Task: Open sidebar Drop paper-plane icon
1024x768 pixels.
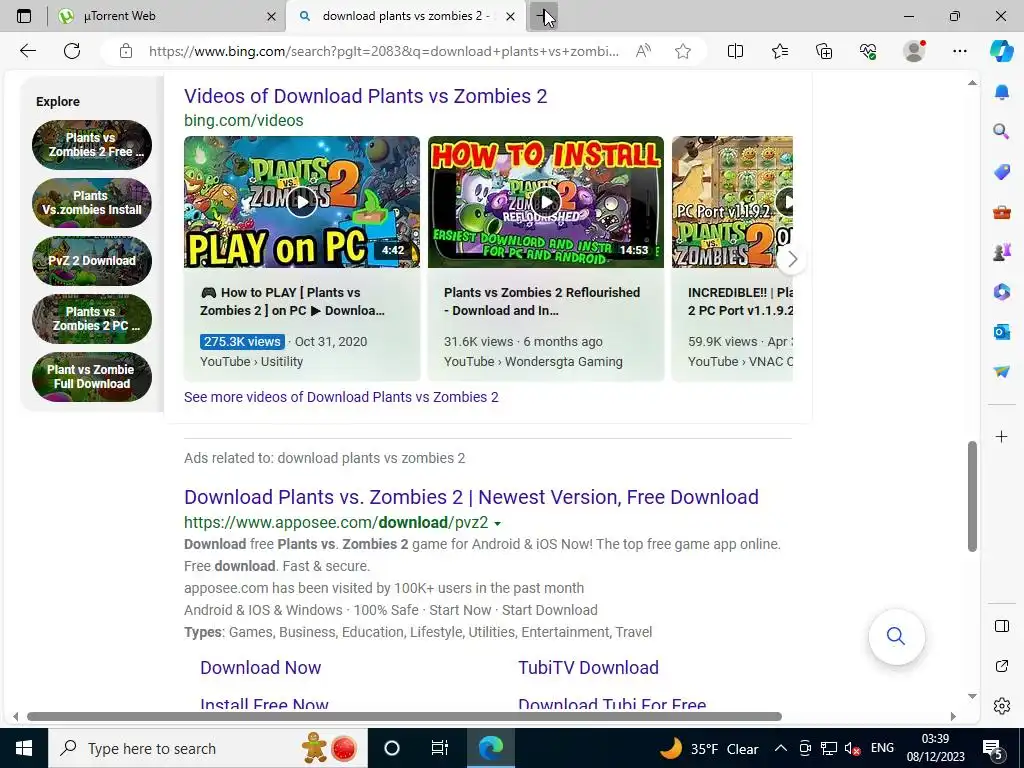Action: (1002, 372)
